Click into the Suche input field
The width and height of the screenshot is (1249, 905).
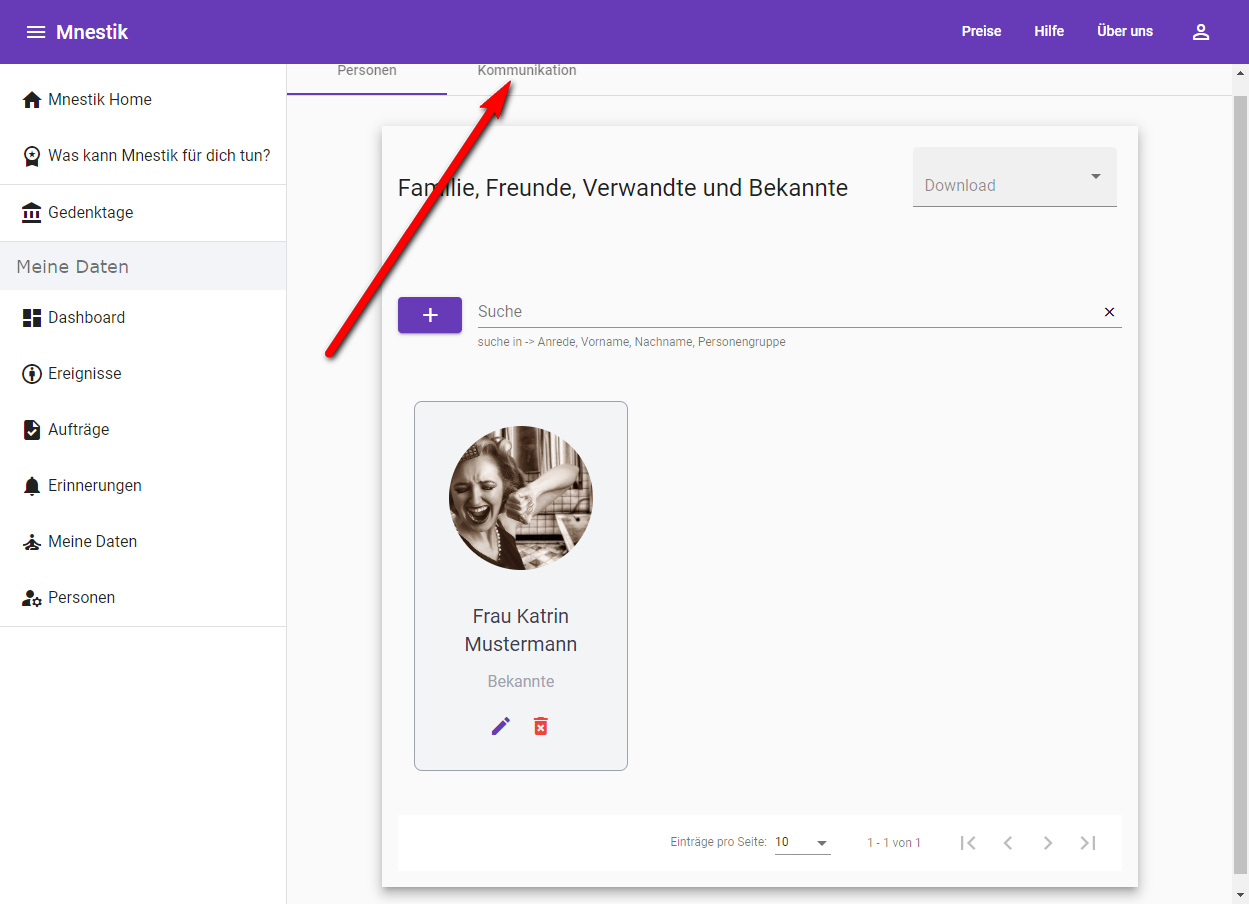click(780, 312)
